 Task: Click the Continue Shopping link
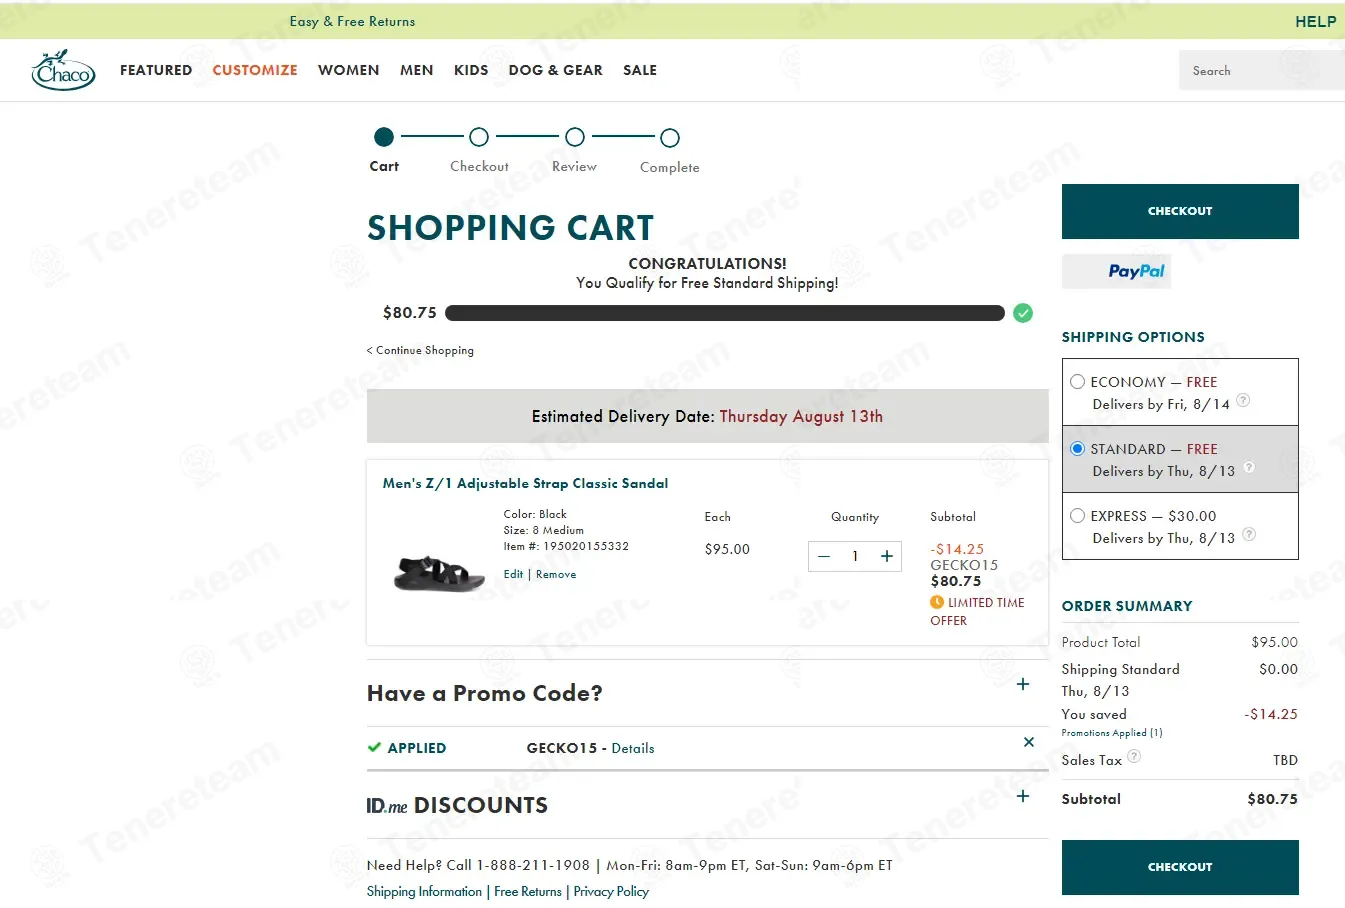click(420, 350)
